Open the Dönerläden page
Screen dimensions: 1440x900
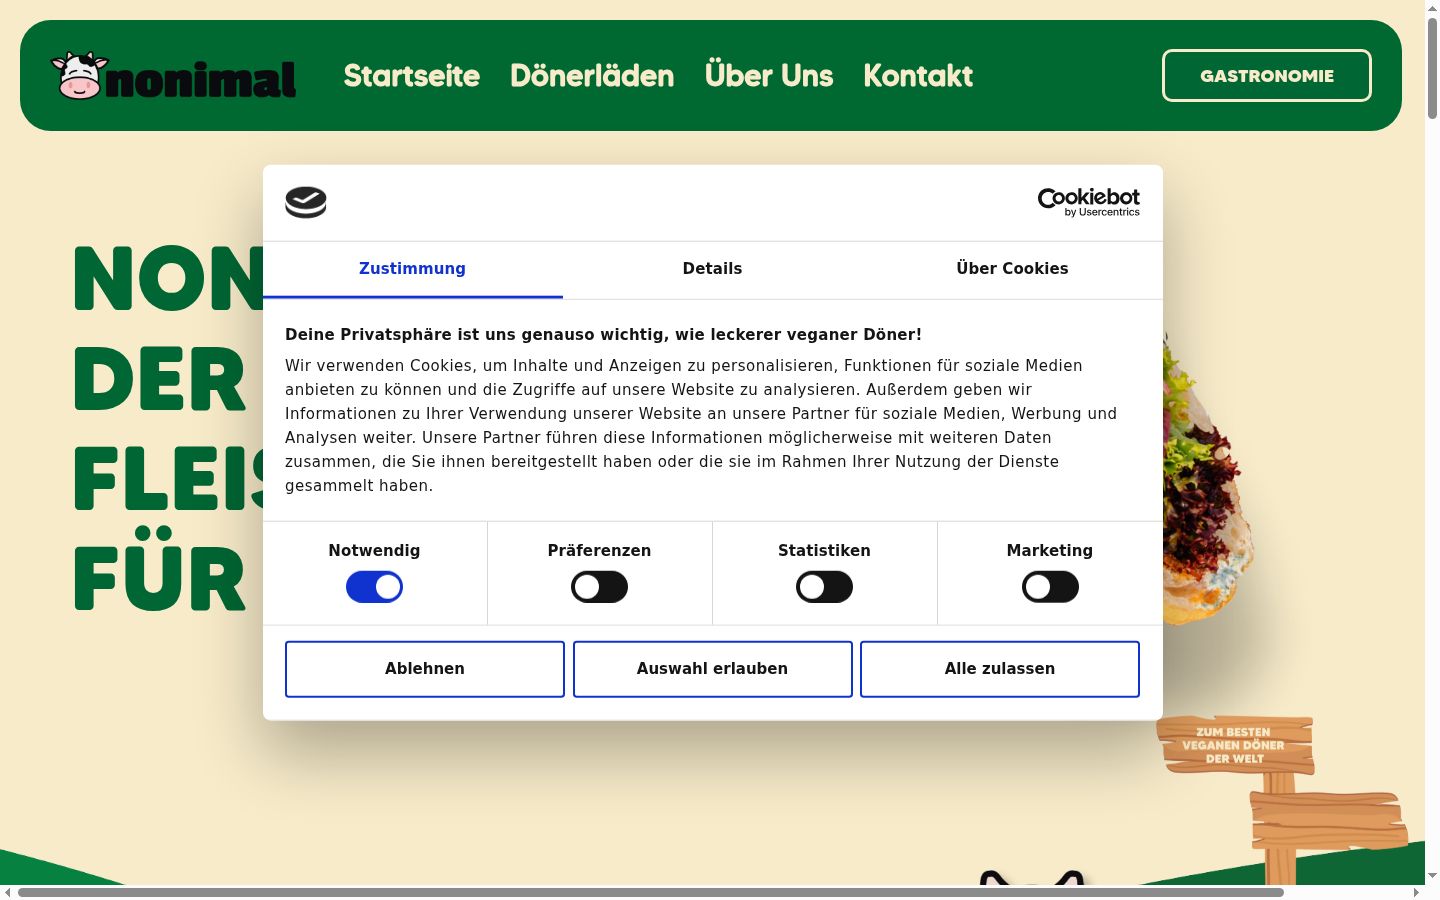pyautogui.click(x=592, y=76)
